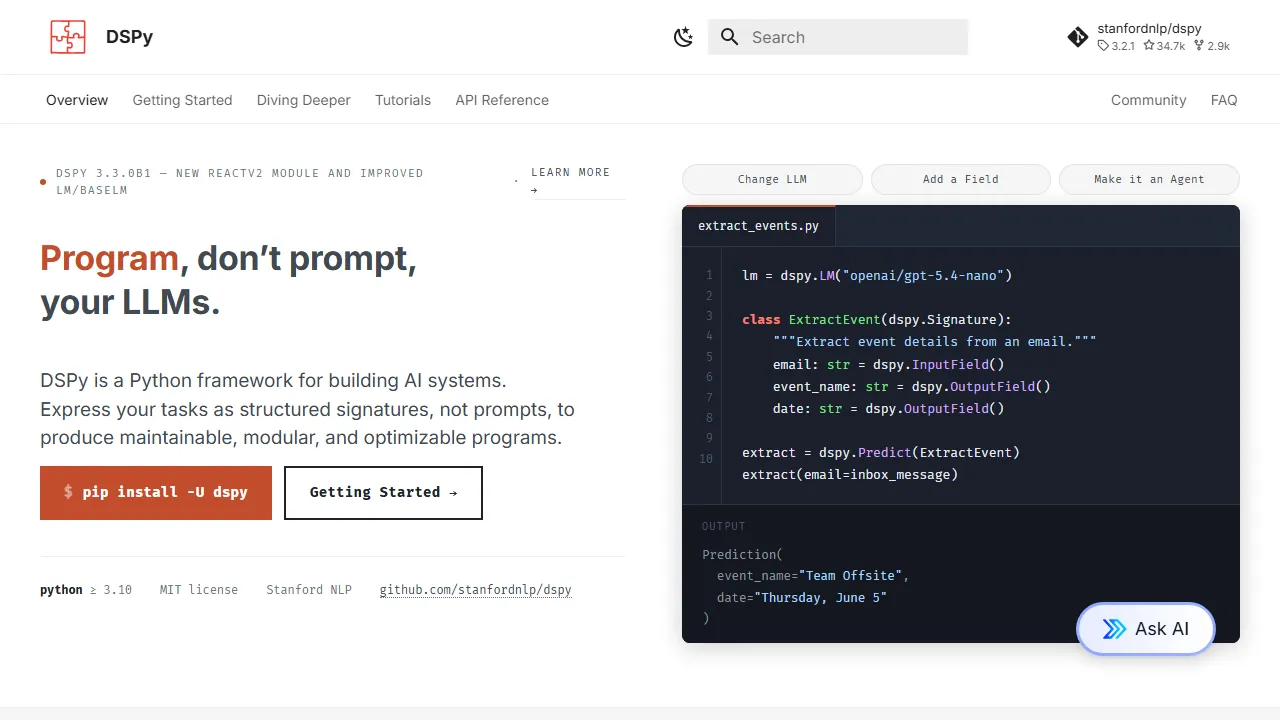Click the extract_events.py file tab

758,226
